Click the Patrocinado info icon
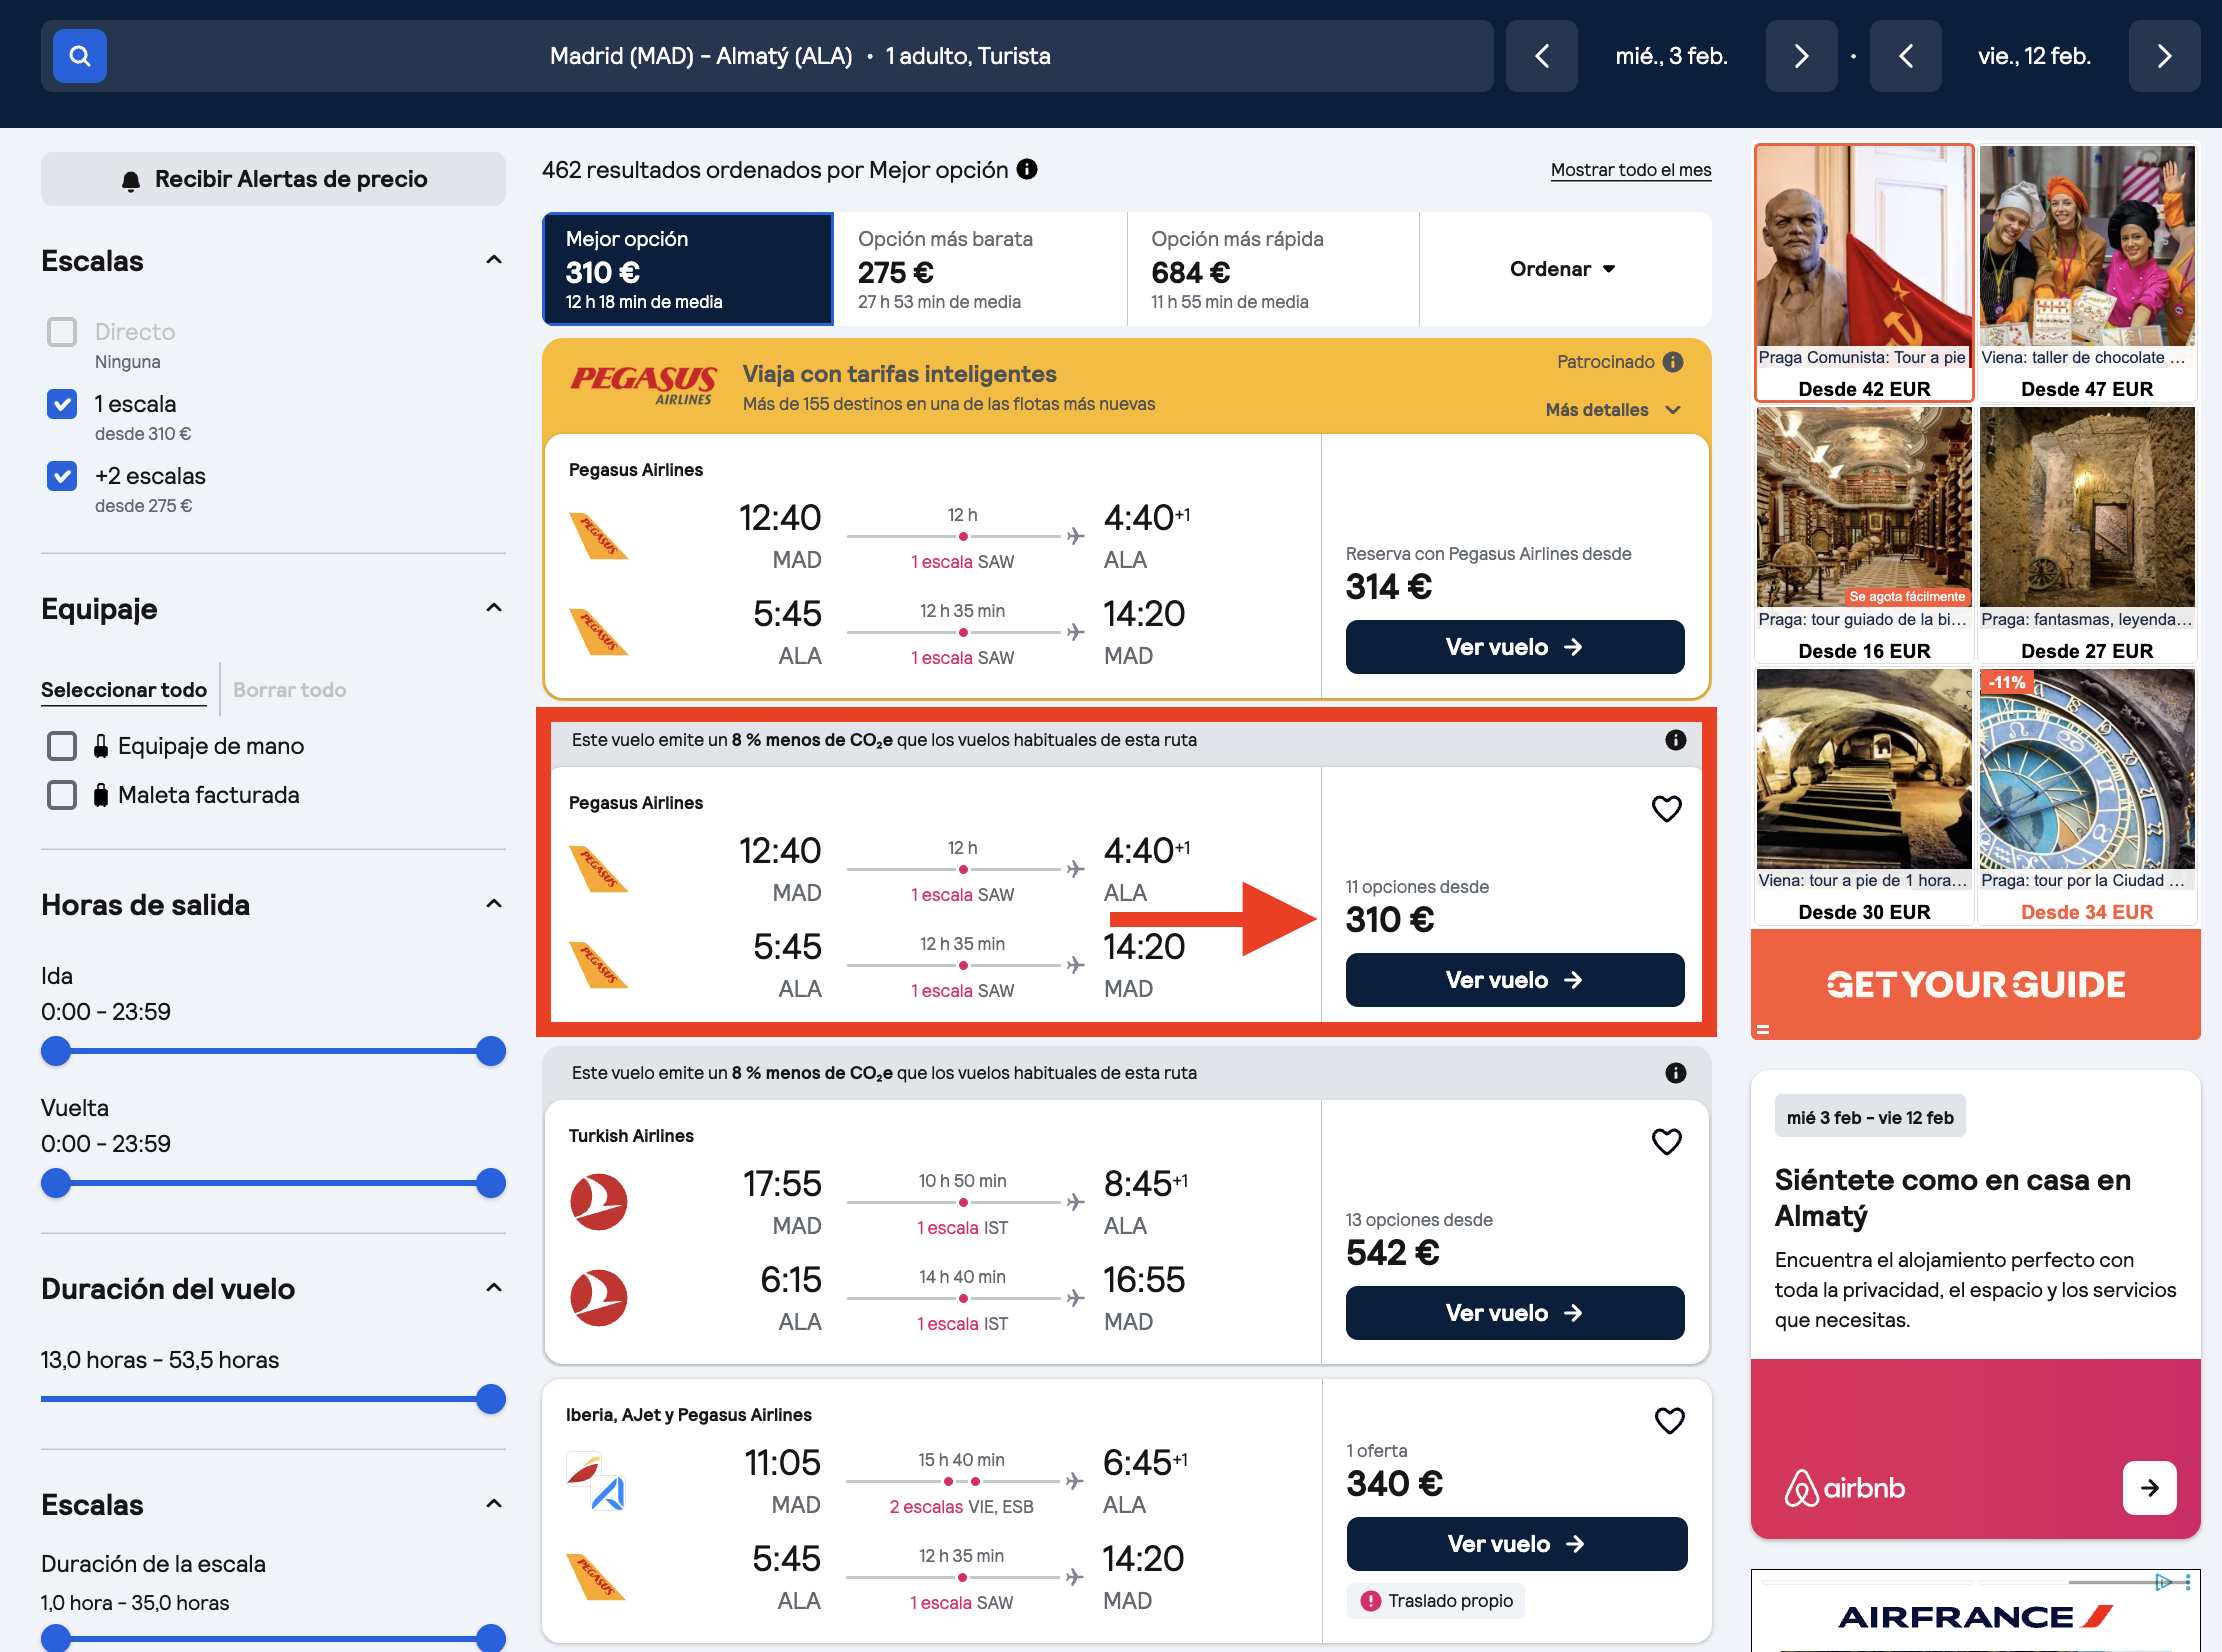This screenshot has height=1652, width=2222. (1673, 362)
